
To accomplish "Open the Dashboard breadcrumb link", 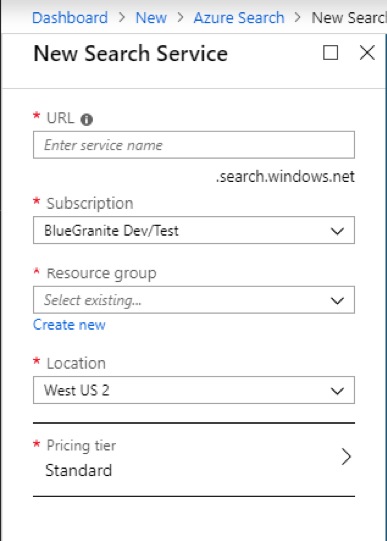I will (x=70, y=18).
